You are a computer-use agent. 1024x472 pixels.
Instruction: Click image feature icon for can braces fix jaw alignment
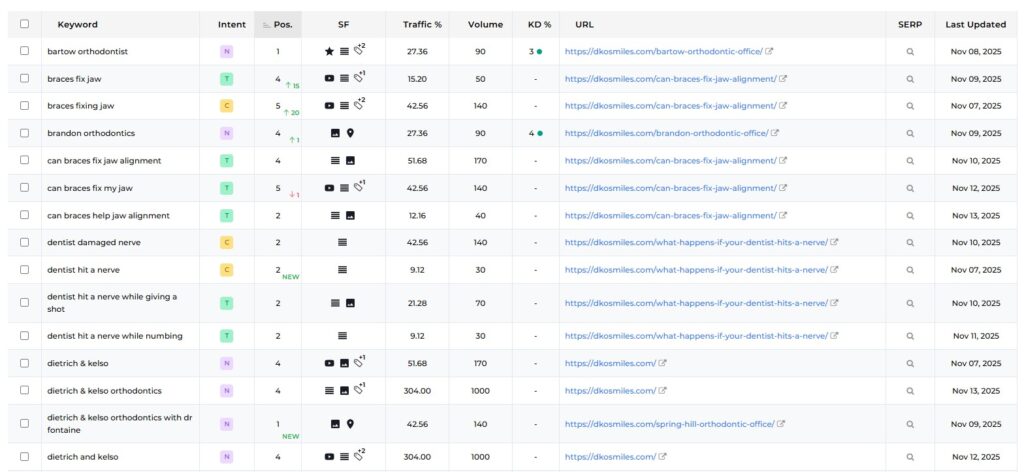(350, 161)
